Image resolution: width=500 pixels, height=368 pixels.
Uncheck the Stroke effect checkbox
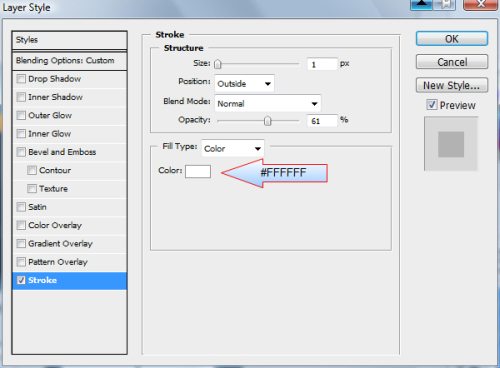[21, 280]
